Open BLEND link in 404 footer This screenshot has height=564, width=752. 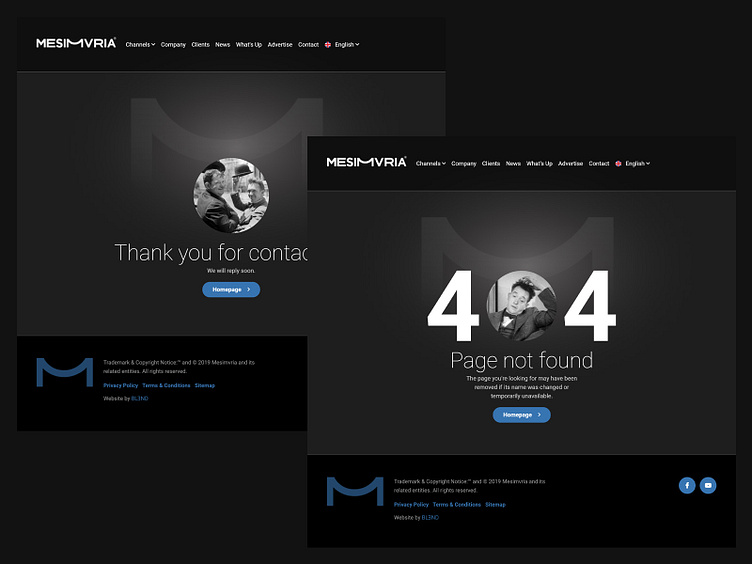click(430, 517)
